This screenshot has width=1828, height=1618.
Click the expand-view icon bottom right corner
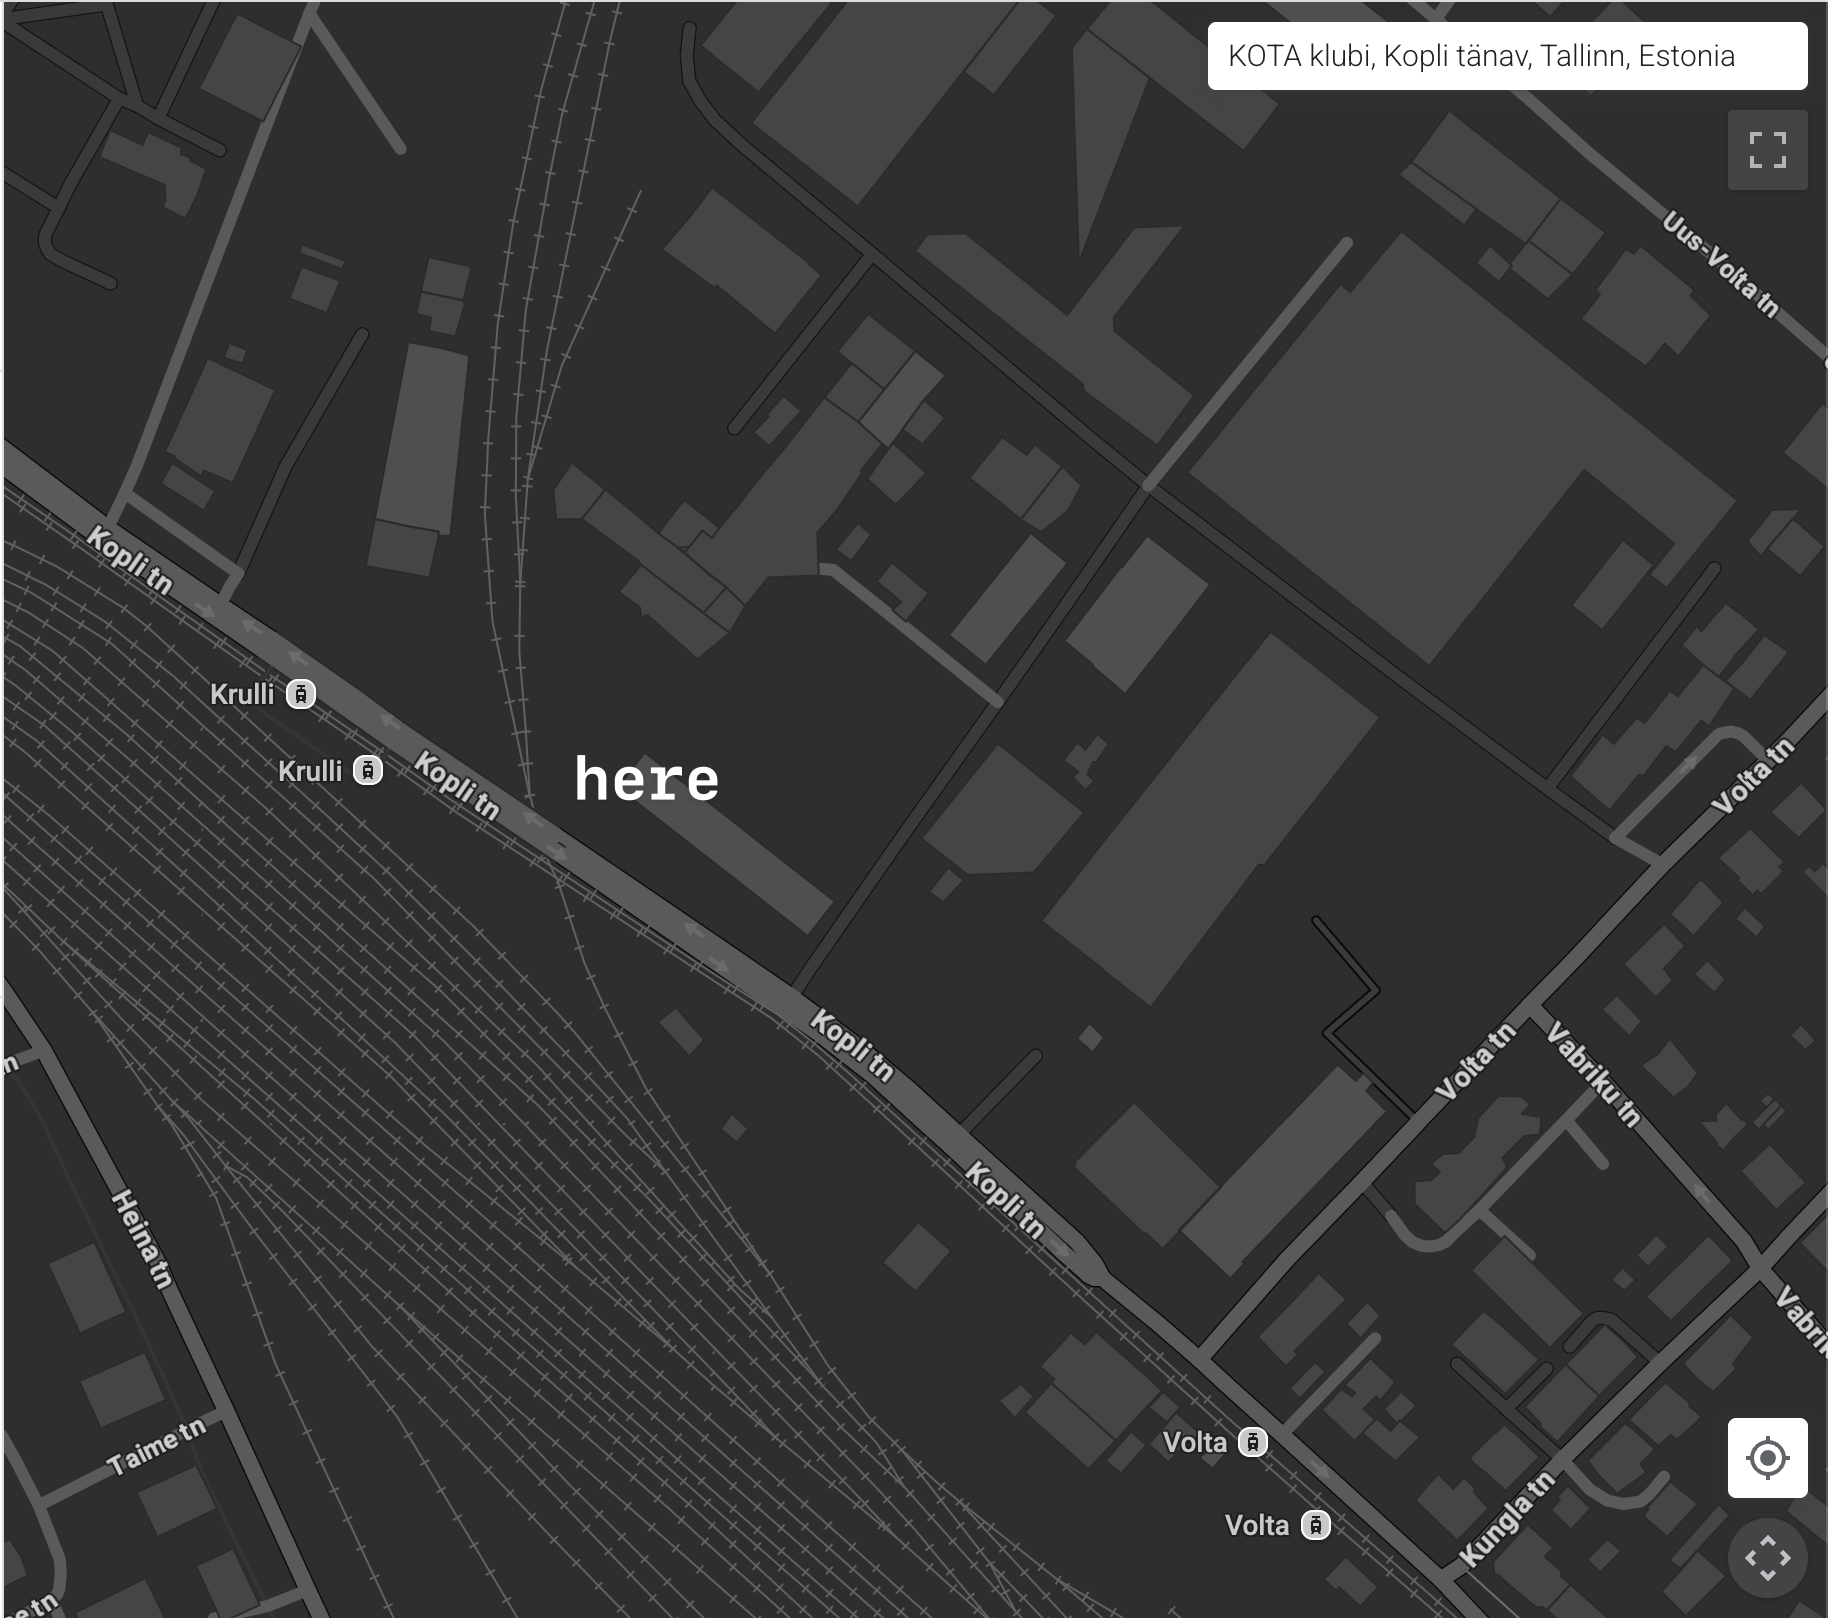[x=1767, y=1559]
